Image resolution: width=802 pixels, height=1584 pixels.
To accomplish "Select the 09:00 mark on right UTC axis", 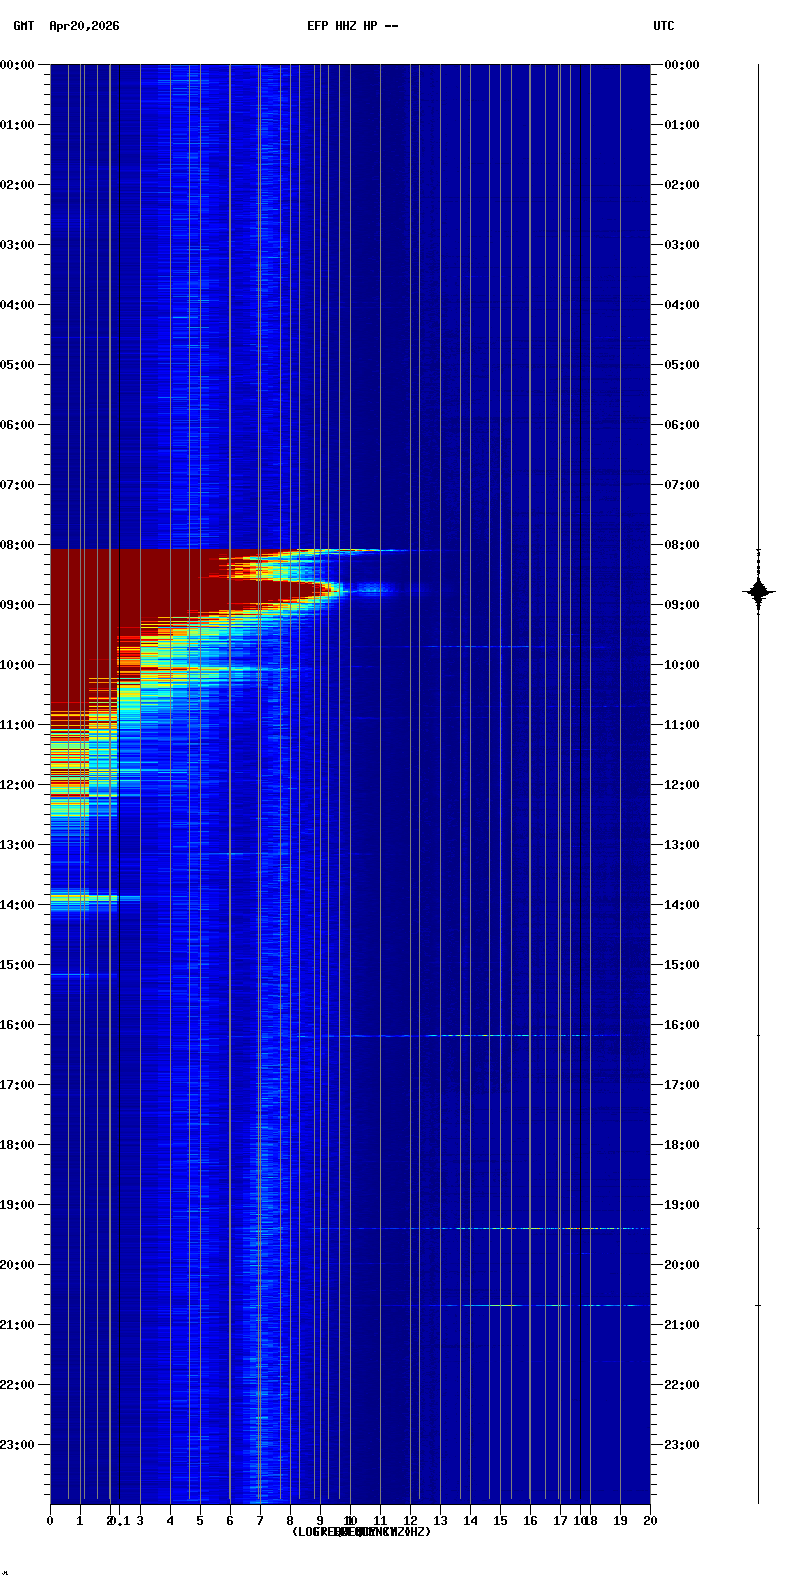I will (683, 605).
